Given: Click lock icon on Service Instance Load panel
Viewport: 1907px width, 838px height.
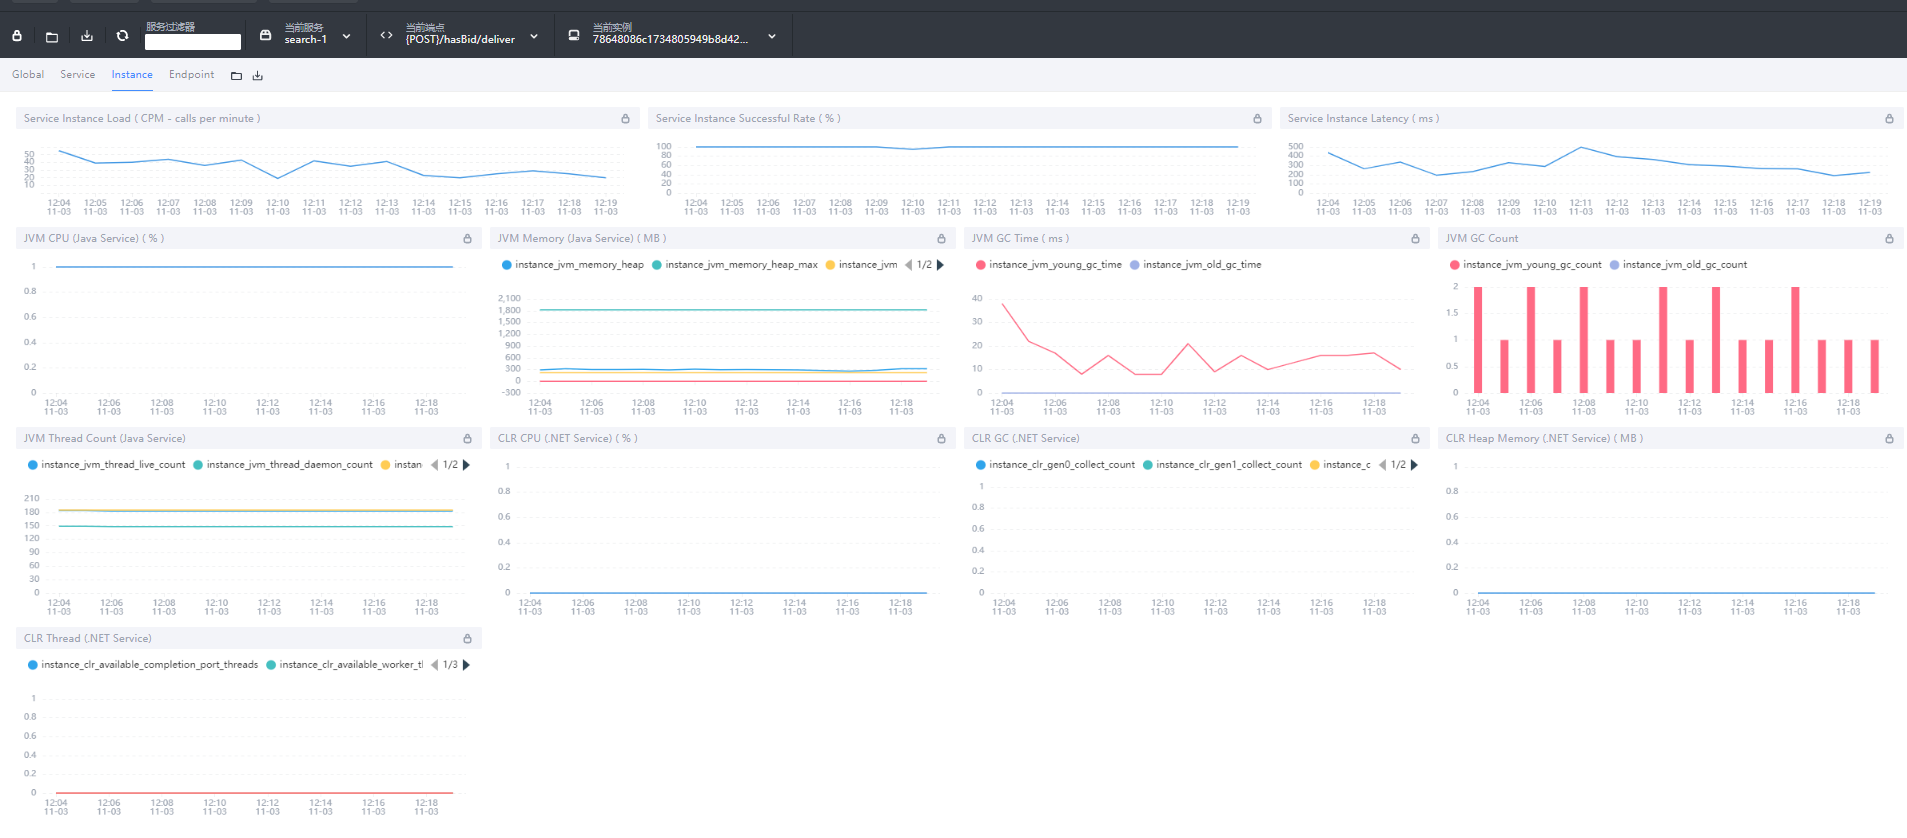Looking at the screenshot, I should click(625, 119).
